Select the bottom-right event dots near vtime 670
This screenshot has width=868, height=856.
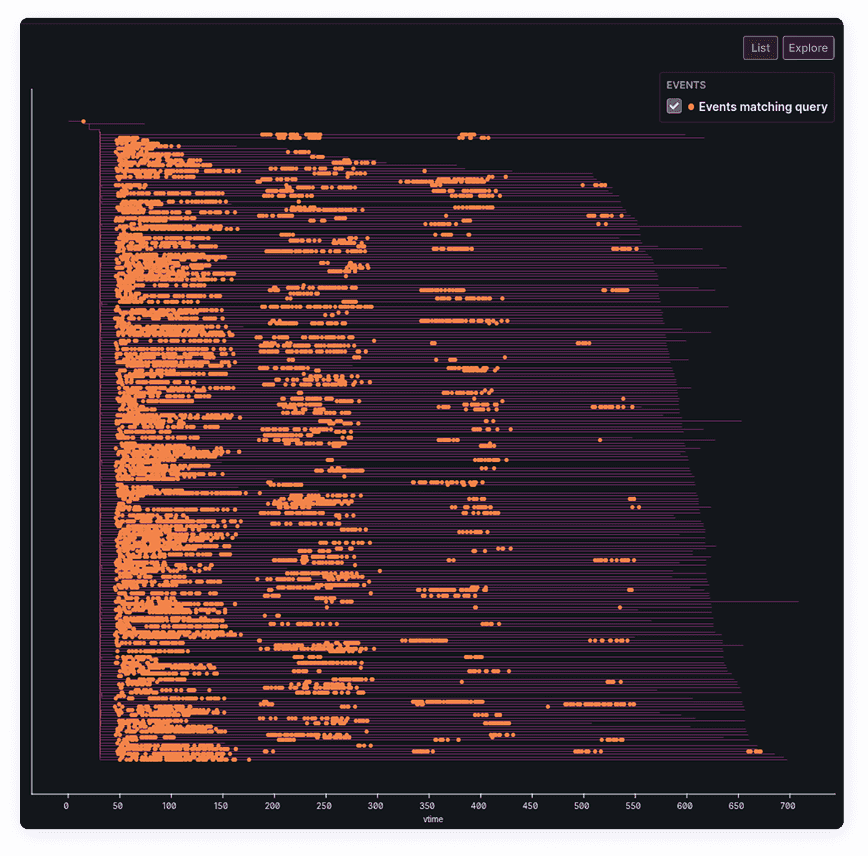tap(755, 751)
